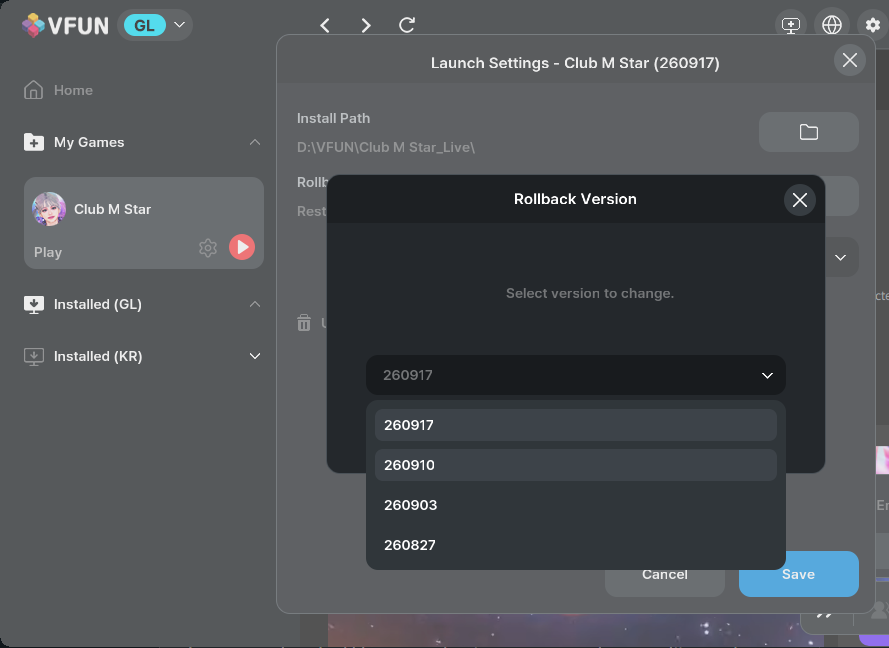Click the trash uninstall icon
The width and height of the screenshot is (889, 648).
tap(304, 323)
